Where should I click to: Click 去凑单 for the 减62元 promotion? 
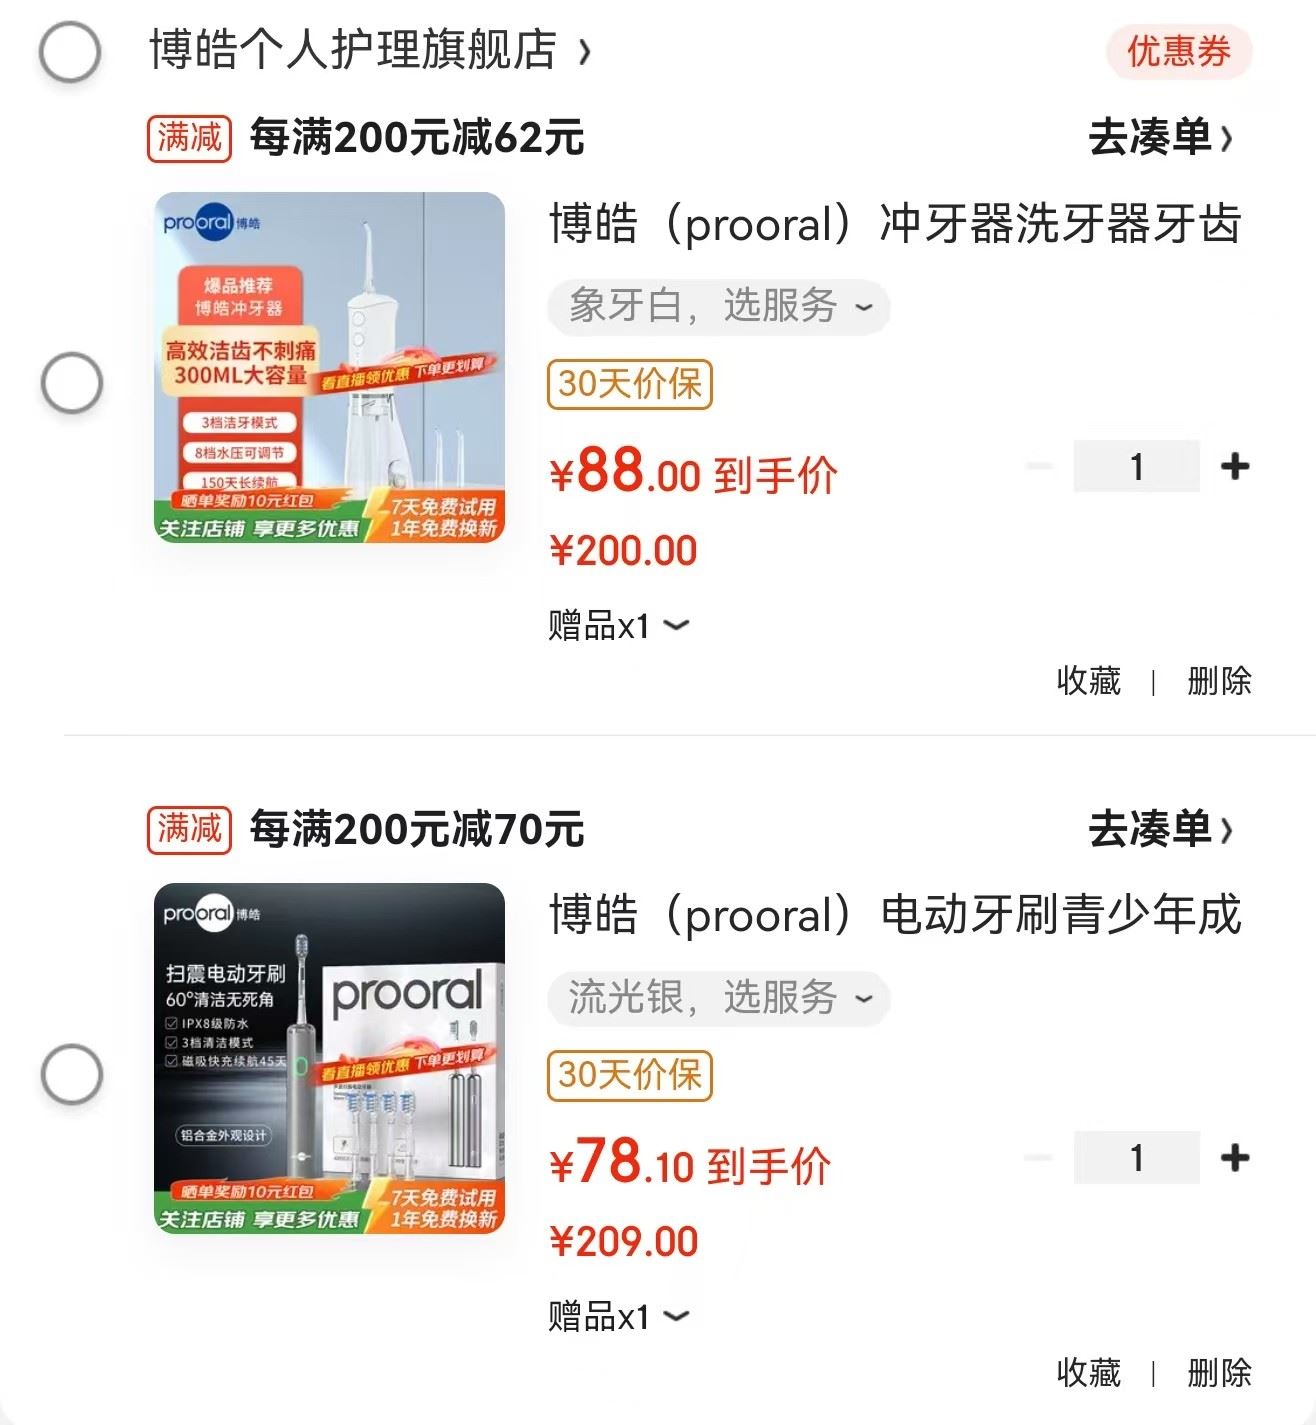click(x=1160, y=138)
